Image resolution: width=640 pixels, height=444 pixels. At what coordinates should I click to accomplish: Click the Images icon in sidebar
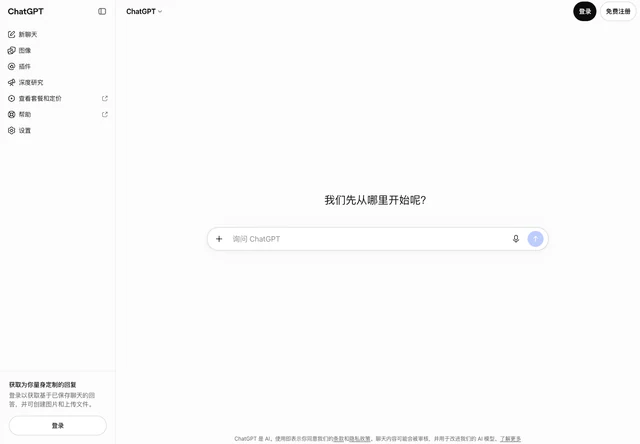11,50
